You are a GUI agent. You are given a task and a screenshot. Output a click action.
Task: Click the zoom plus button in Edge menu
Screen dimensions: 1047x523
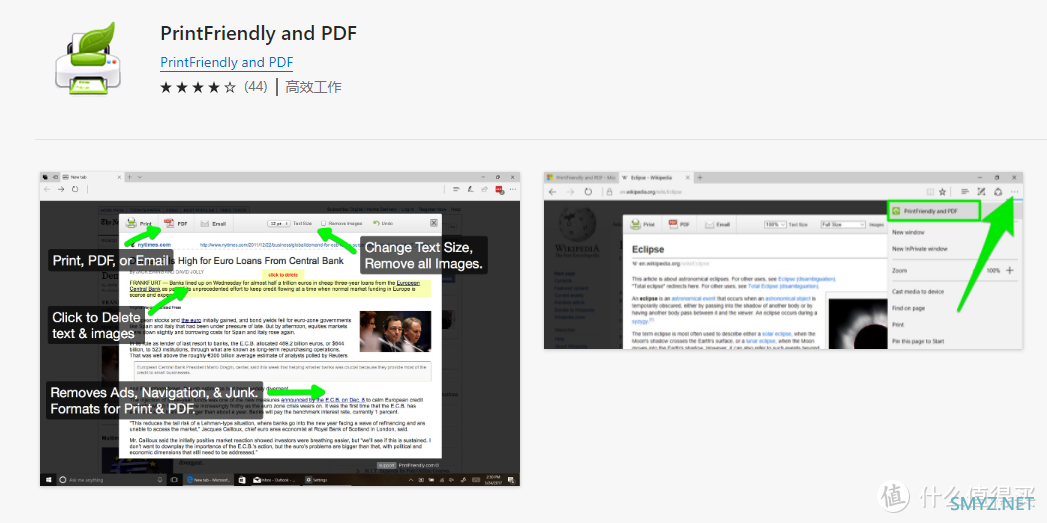click(1010, 271)
